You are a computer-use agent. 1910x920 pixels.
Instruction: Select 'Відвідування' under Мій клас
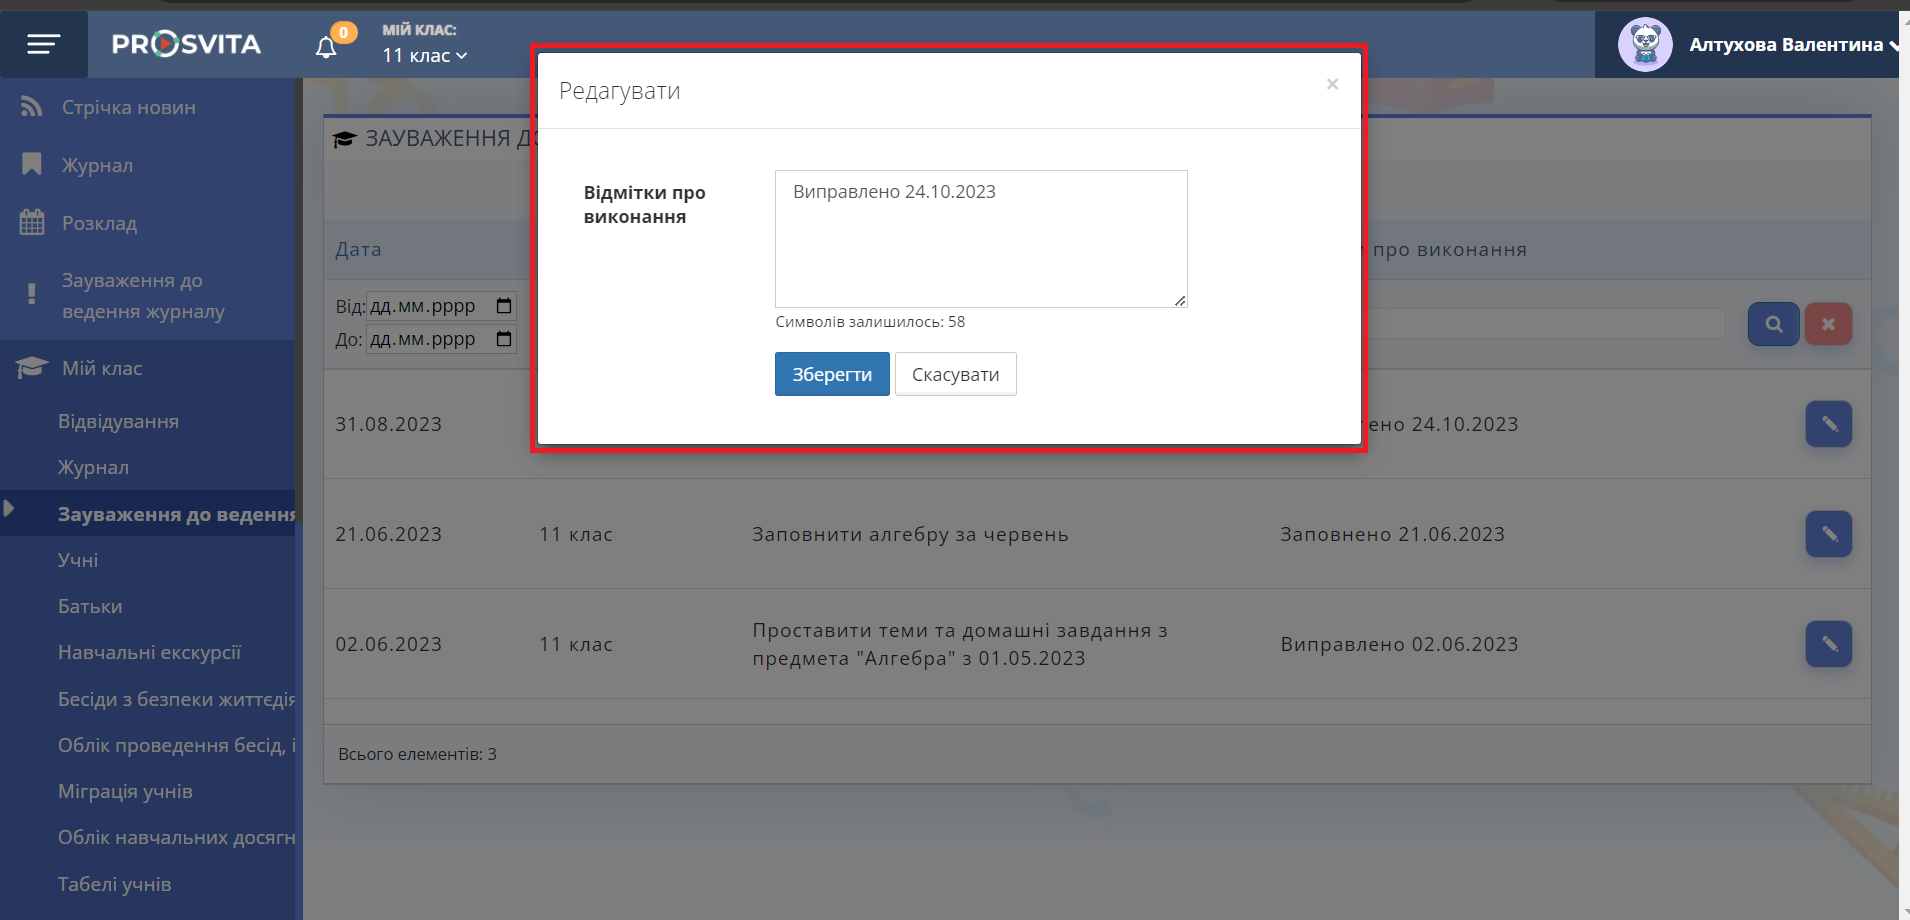[118, 421]
